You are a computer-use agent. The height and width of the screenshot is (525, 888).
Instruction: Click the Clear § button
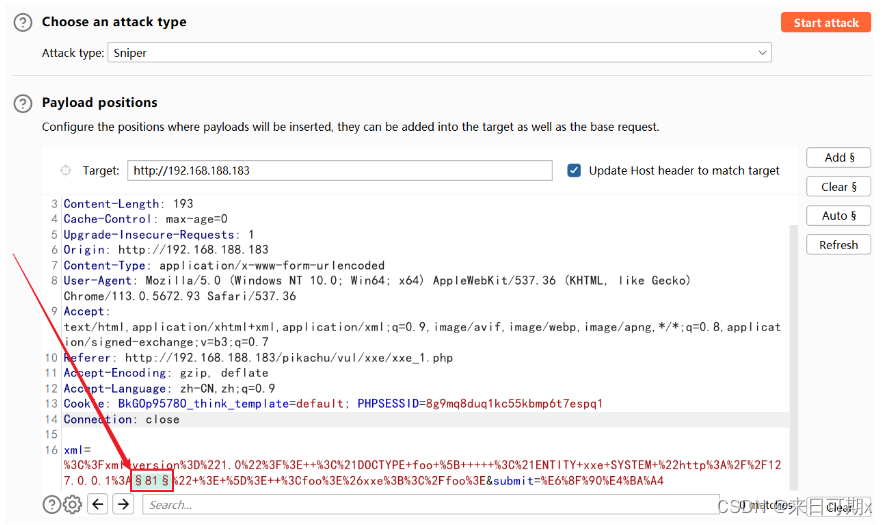coord(838,187)
